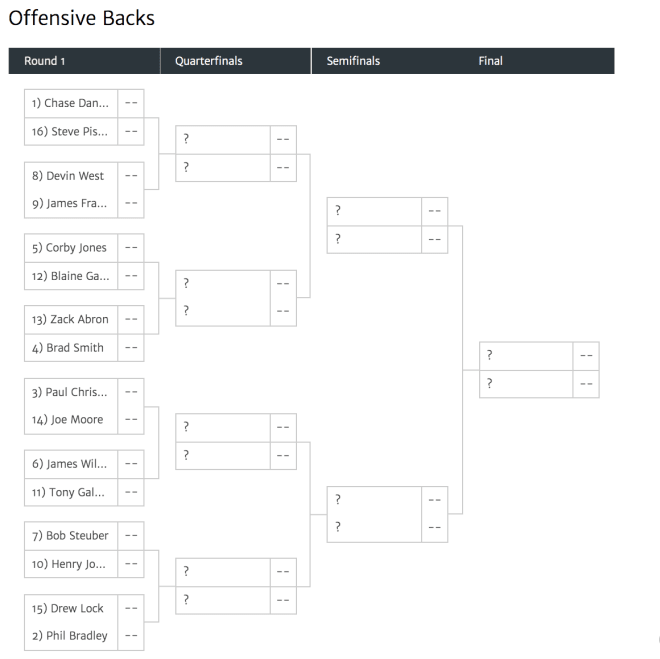Click the score box beside Tony Gal...
Image resolution: width=660 pixels, height=659 pixels.
(131, 492)
